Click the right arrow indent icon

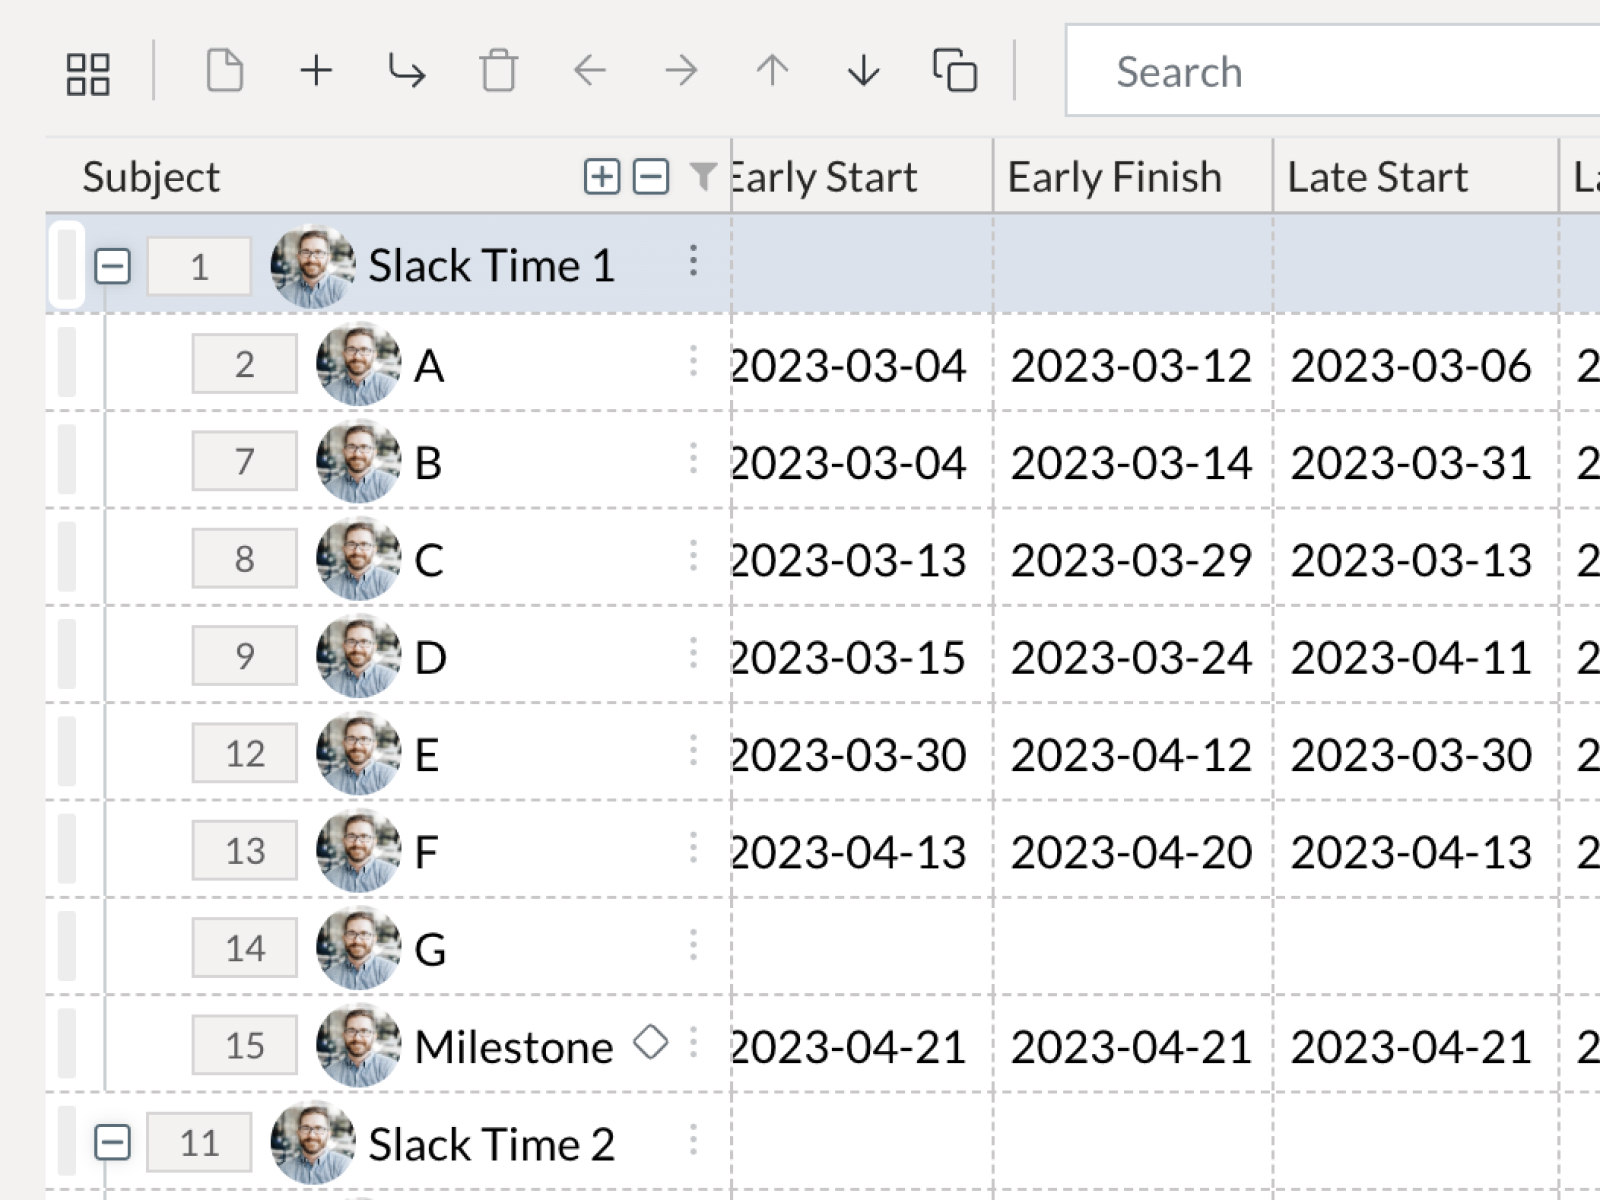point(681,71)
